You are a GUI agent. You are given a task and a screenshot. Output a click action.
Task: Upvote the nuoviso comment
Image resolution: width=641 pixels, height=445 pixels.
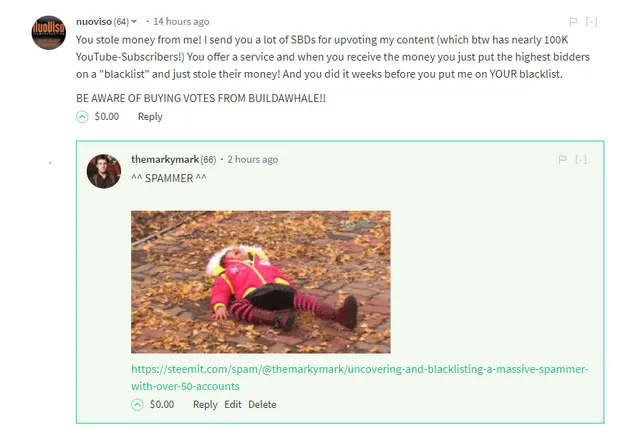(x=82, y=117)
